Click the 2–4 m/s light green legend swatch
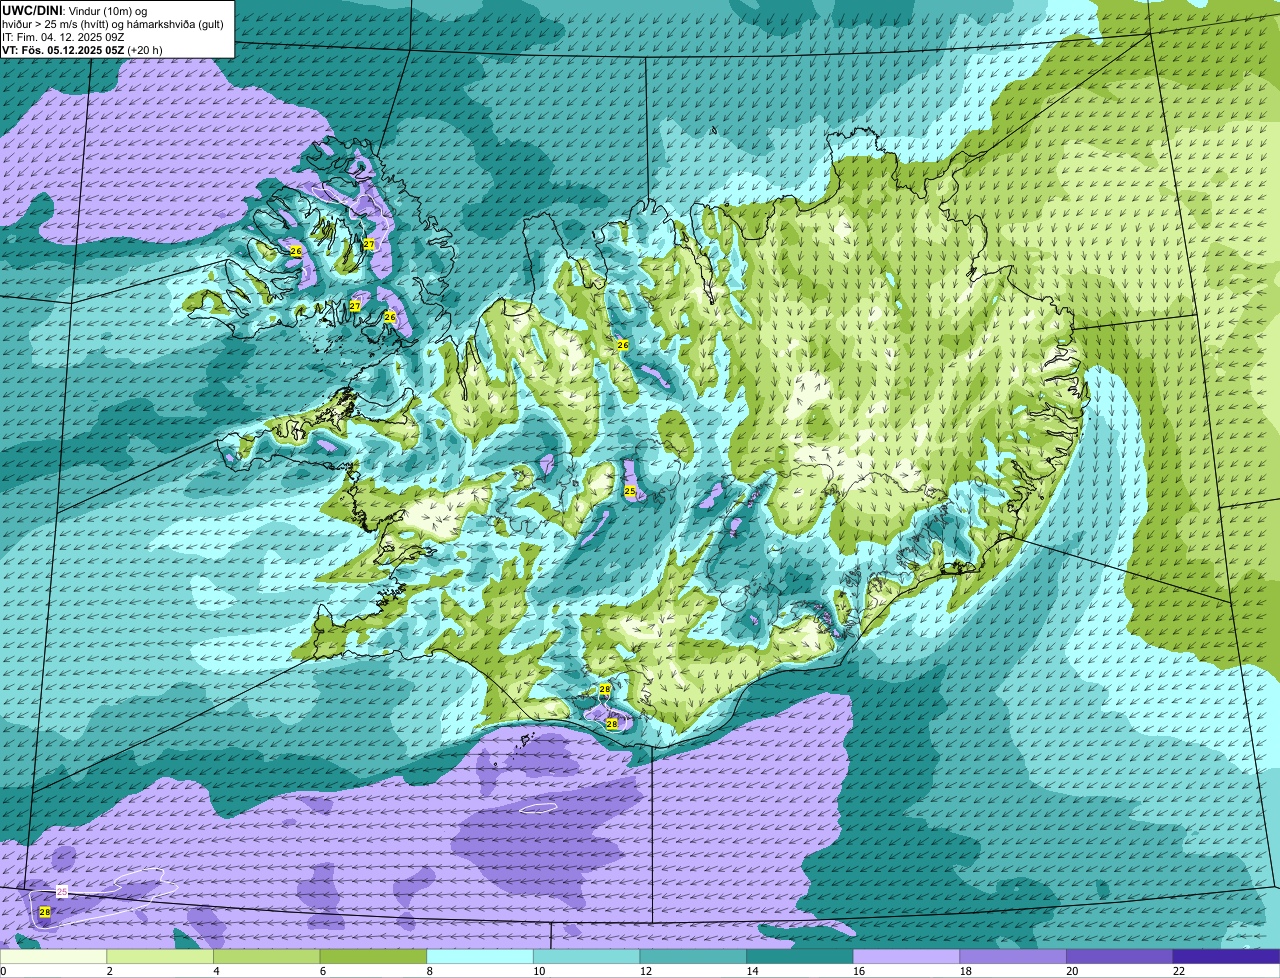Screen dimensions: 1280x978 tap(160, 956)
